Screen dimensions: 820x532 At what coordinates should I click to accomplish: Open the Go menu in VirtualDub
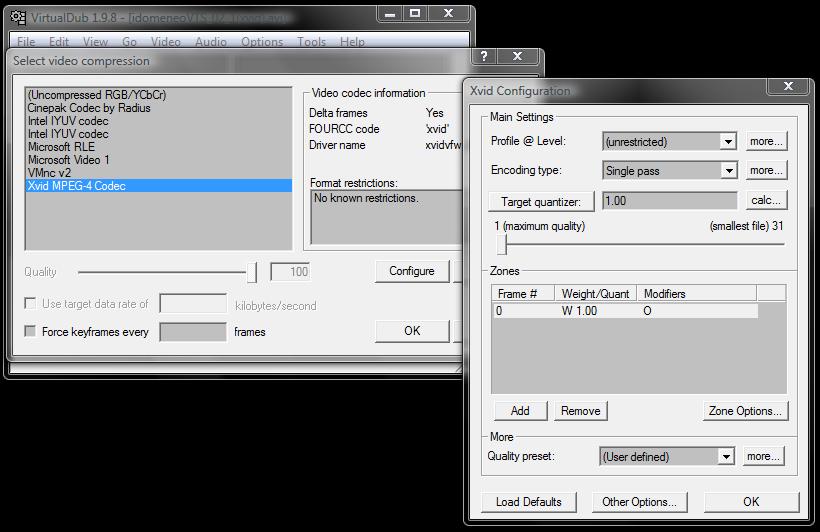(129, 42)
